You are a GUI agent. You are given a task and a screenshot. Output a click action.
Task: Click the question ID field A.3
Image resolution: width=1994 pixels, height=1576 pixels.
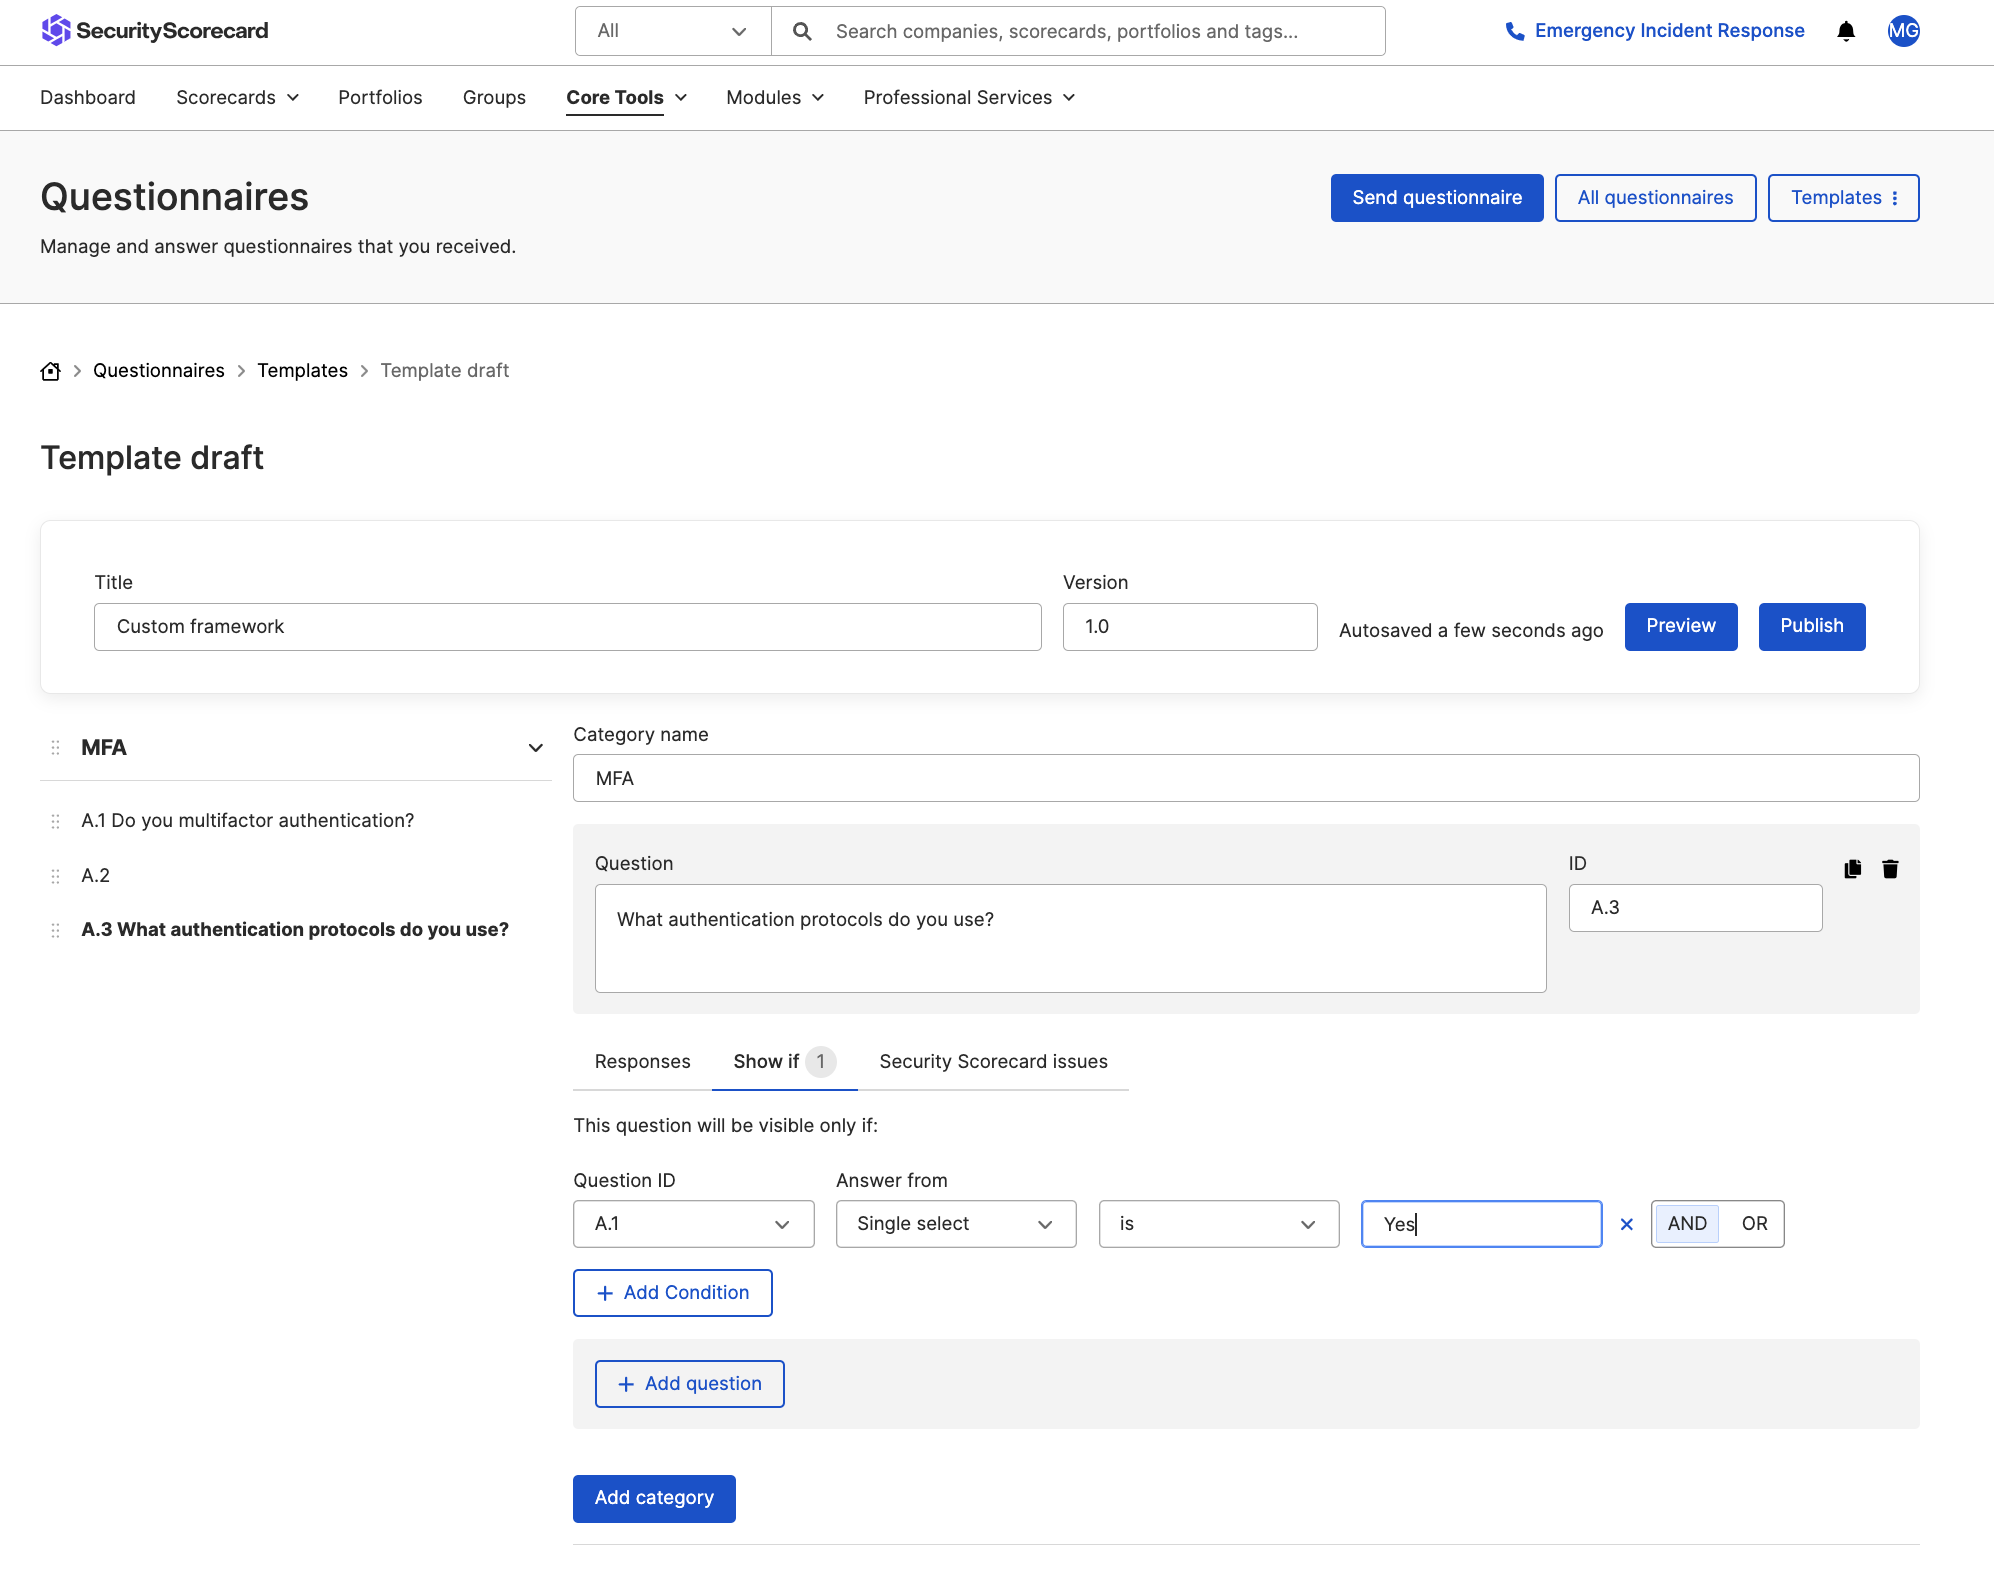(x=1695, y=908)
